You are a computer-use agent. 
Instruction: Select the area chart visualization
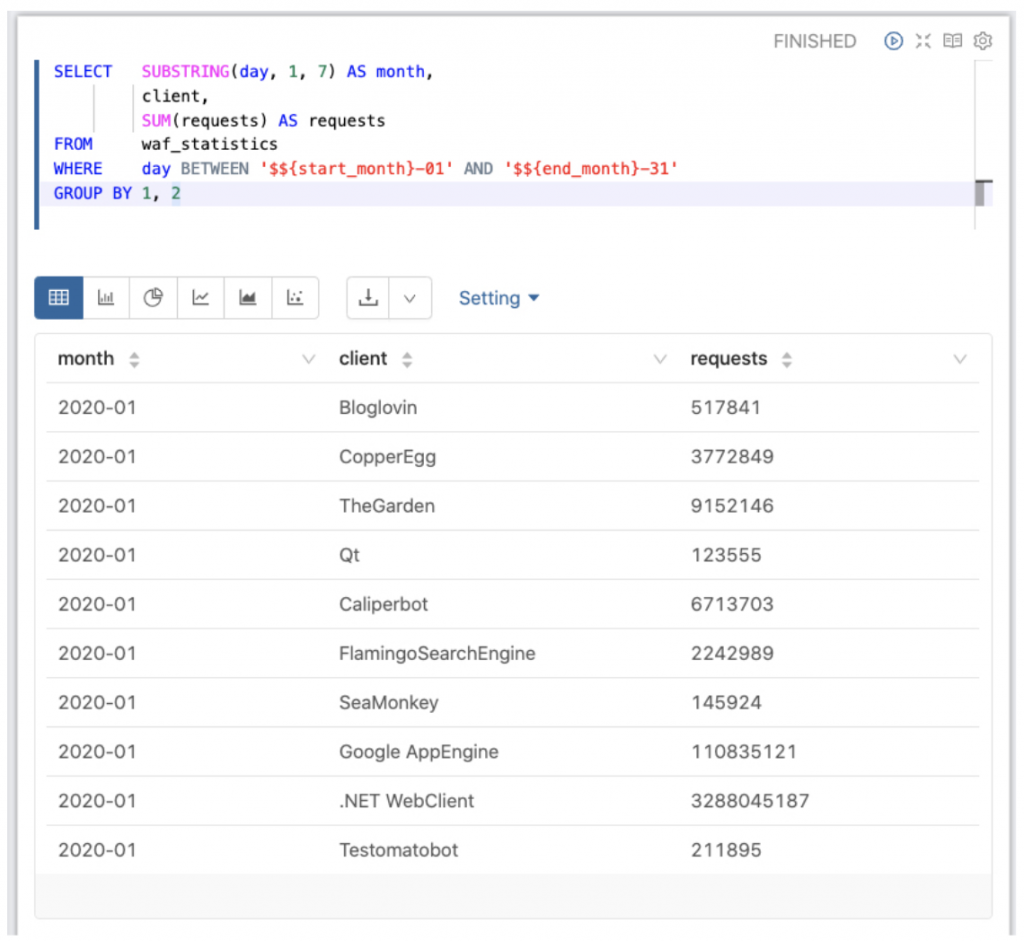pos(247,297)
